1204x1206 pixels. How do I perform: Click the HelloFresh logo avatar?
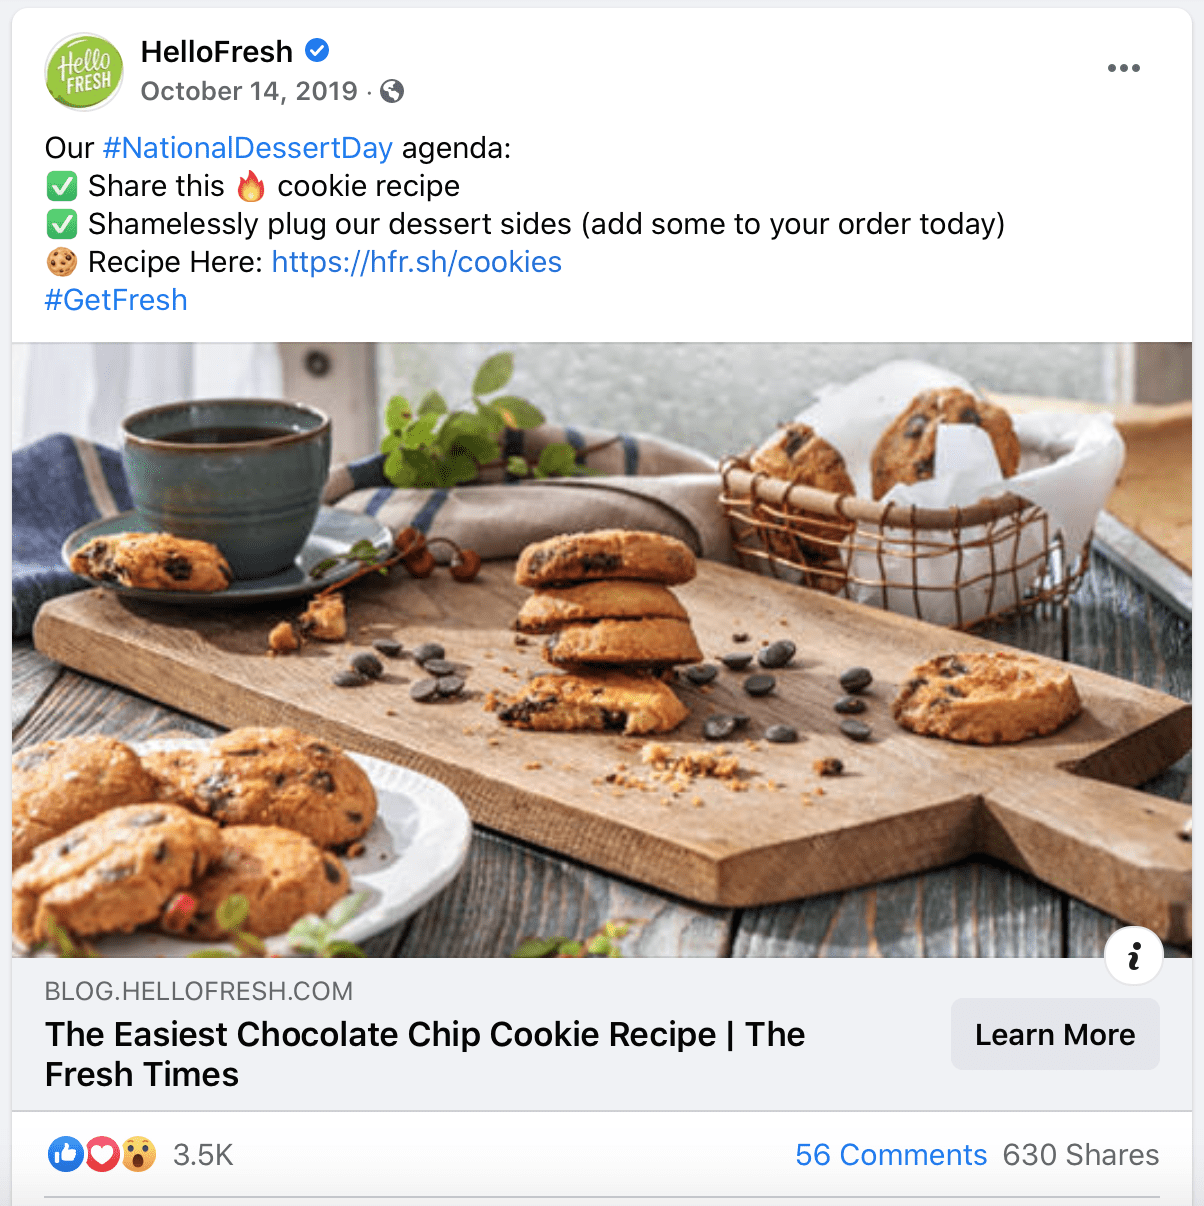[x=84, y=71]
